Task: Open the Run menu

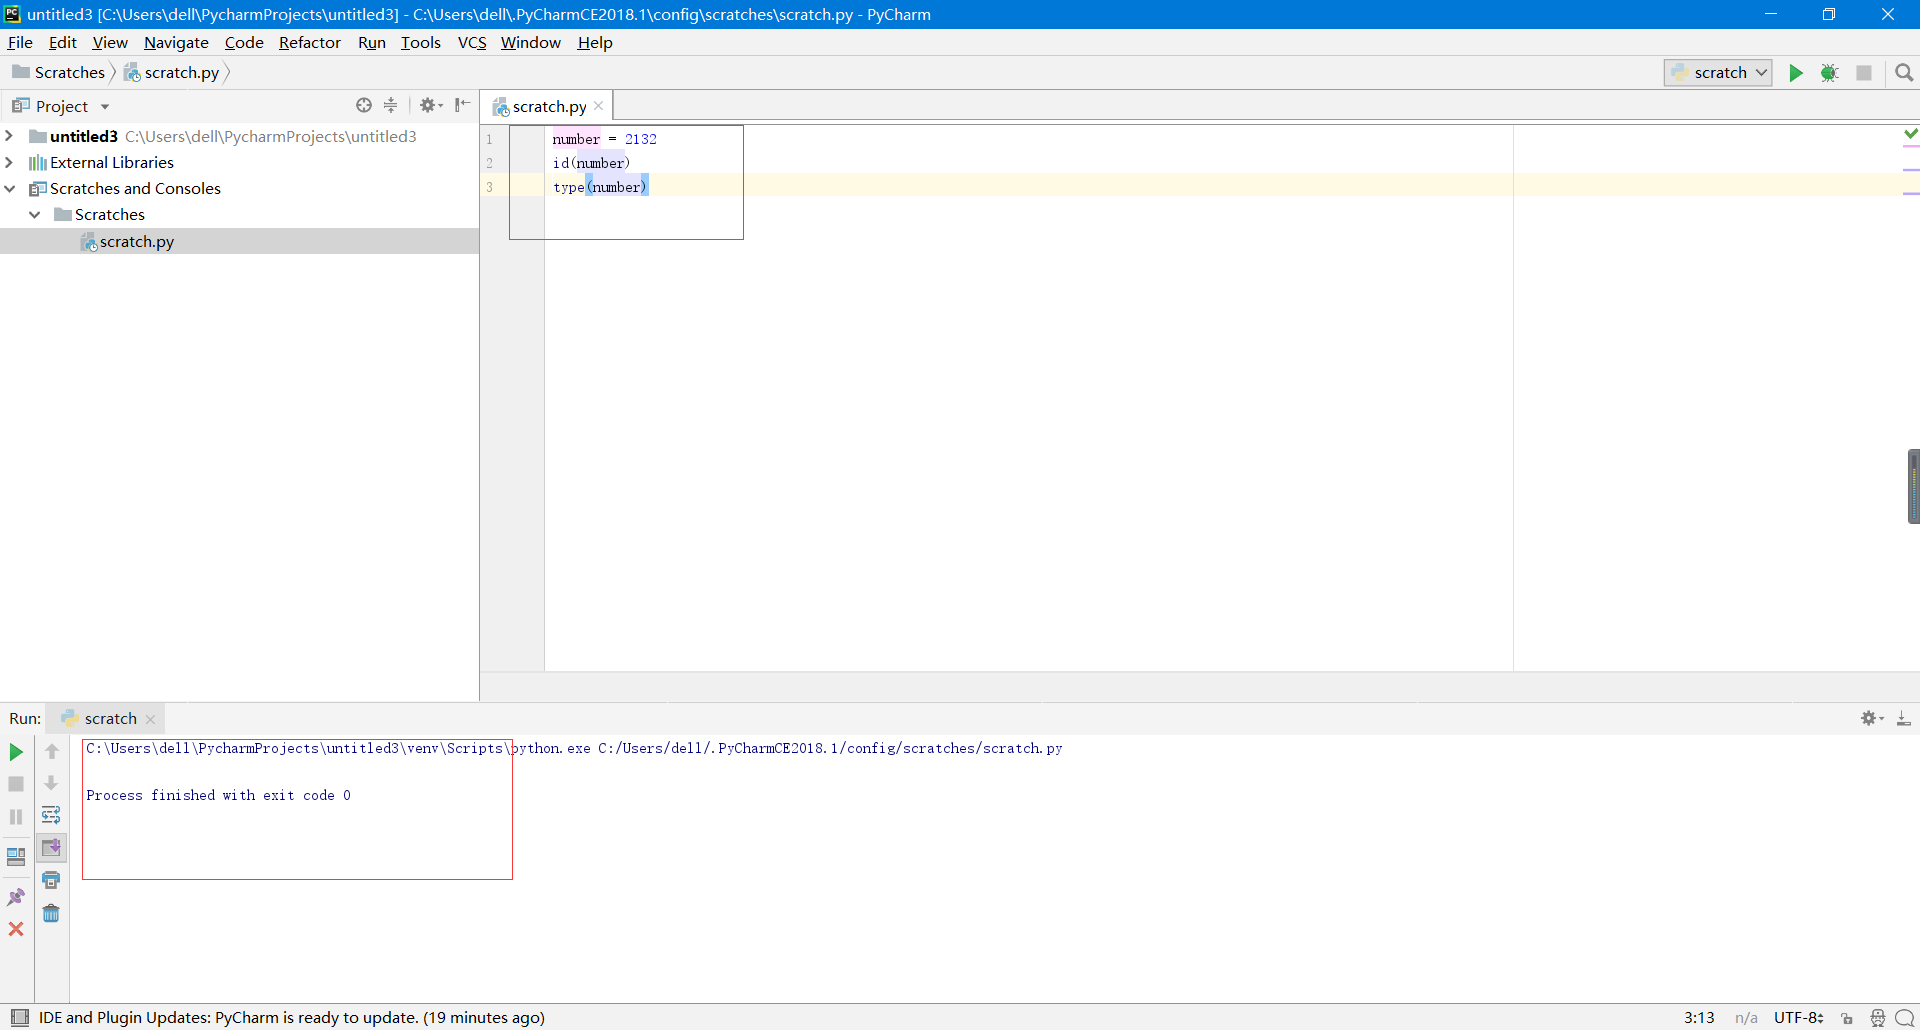Action: pos(372,42)
